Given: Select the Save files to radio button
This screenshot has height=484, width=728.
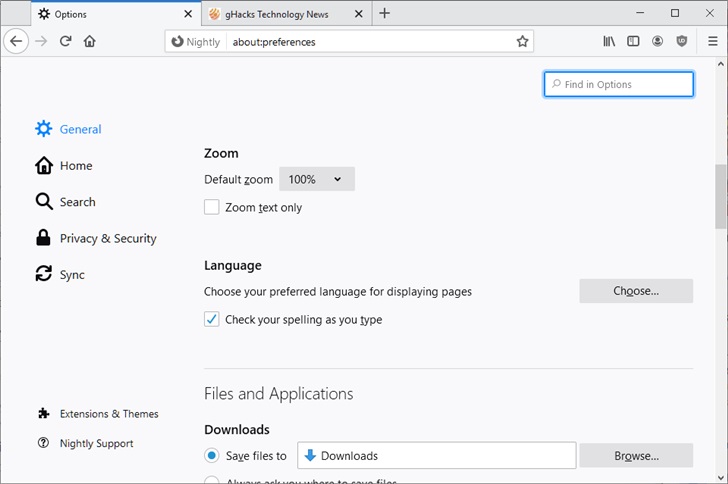Looking at the screenshot, I should 211,456.
